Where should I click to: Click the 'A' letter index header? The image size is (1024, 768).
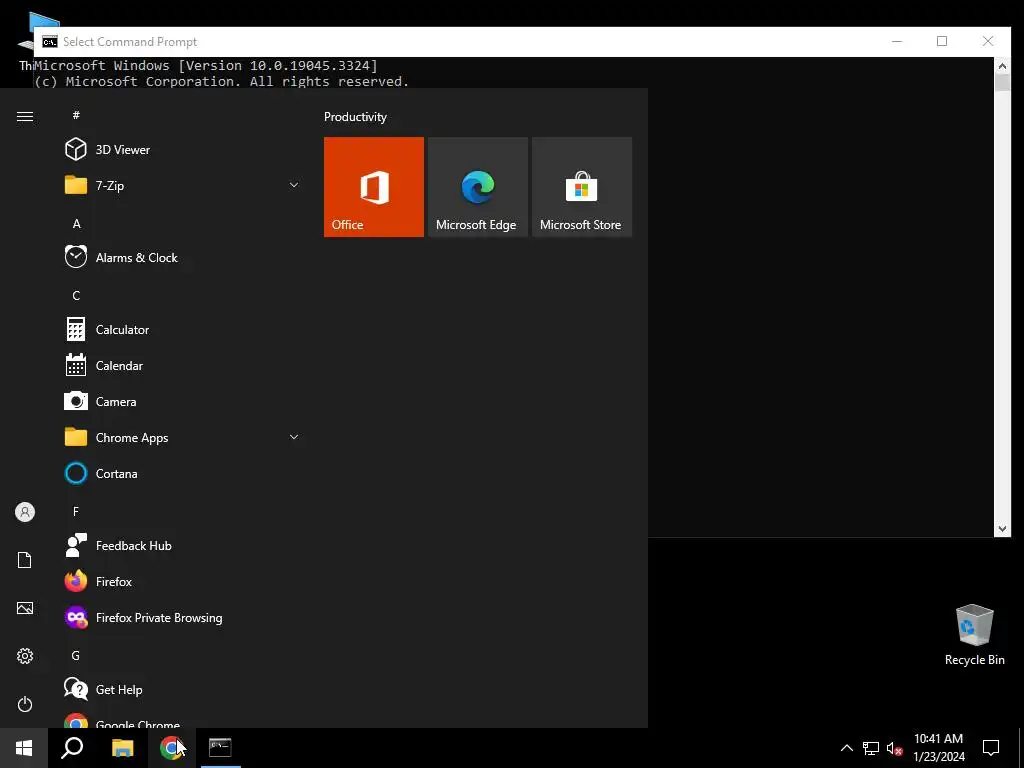point(76,224)
